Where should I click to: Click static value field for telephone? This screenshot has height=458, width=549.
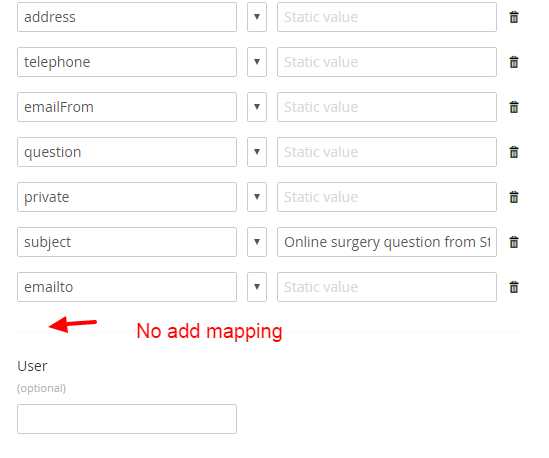387,62
